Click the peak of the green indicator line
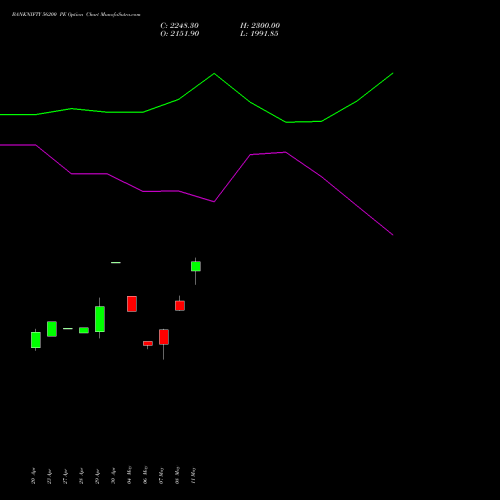 coord(214,73)
